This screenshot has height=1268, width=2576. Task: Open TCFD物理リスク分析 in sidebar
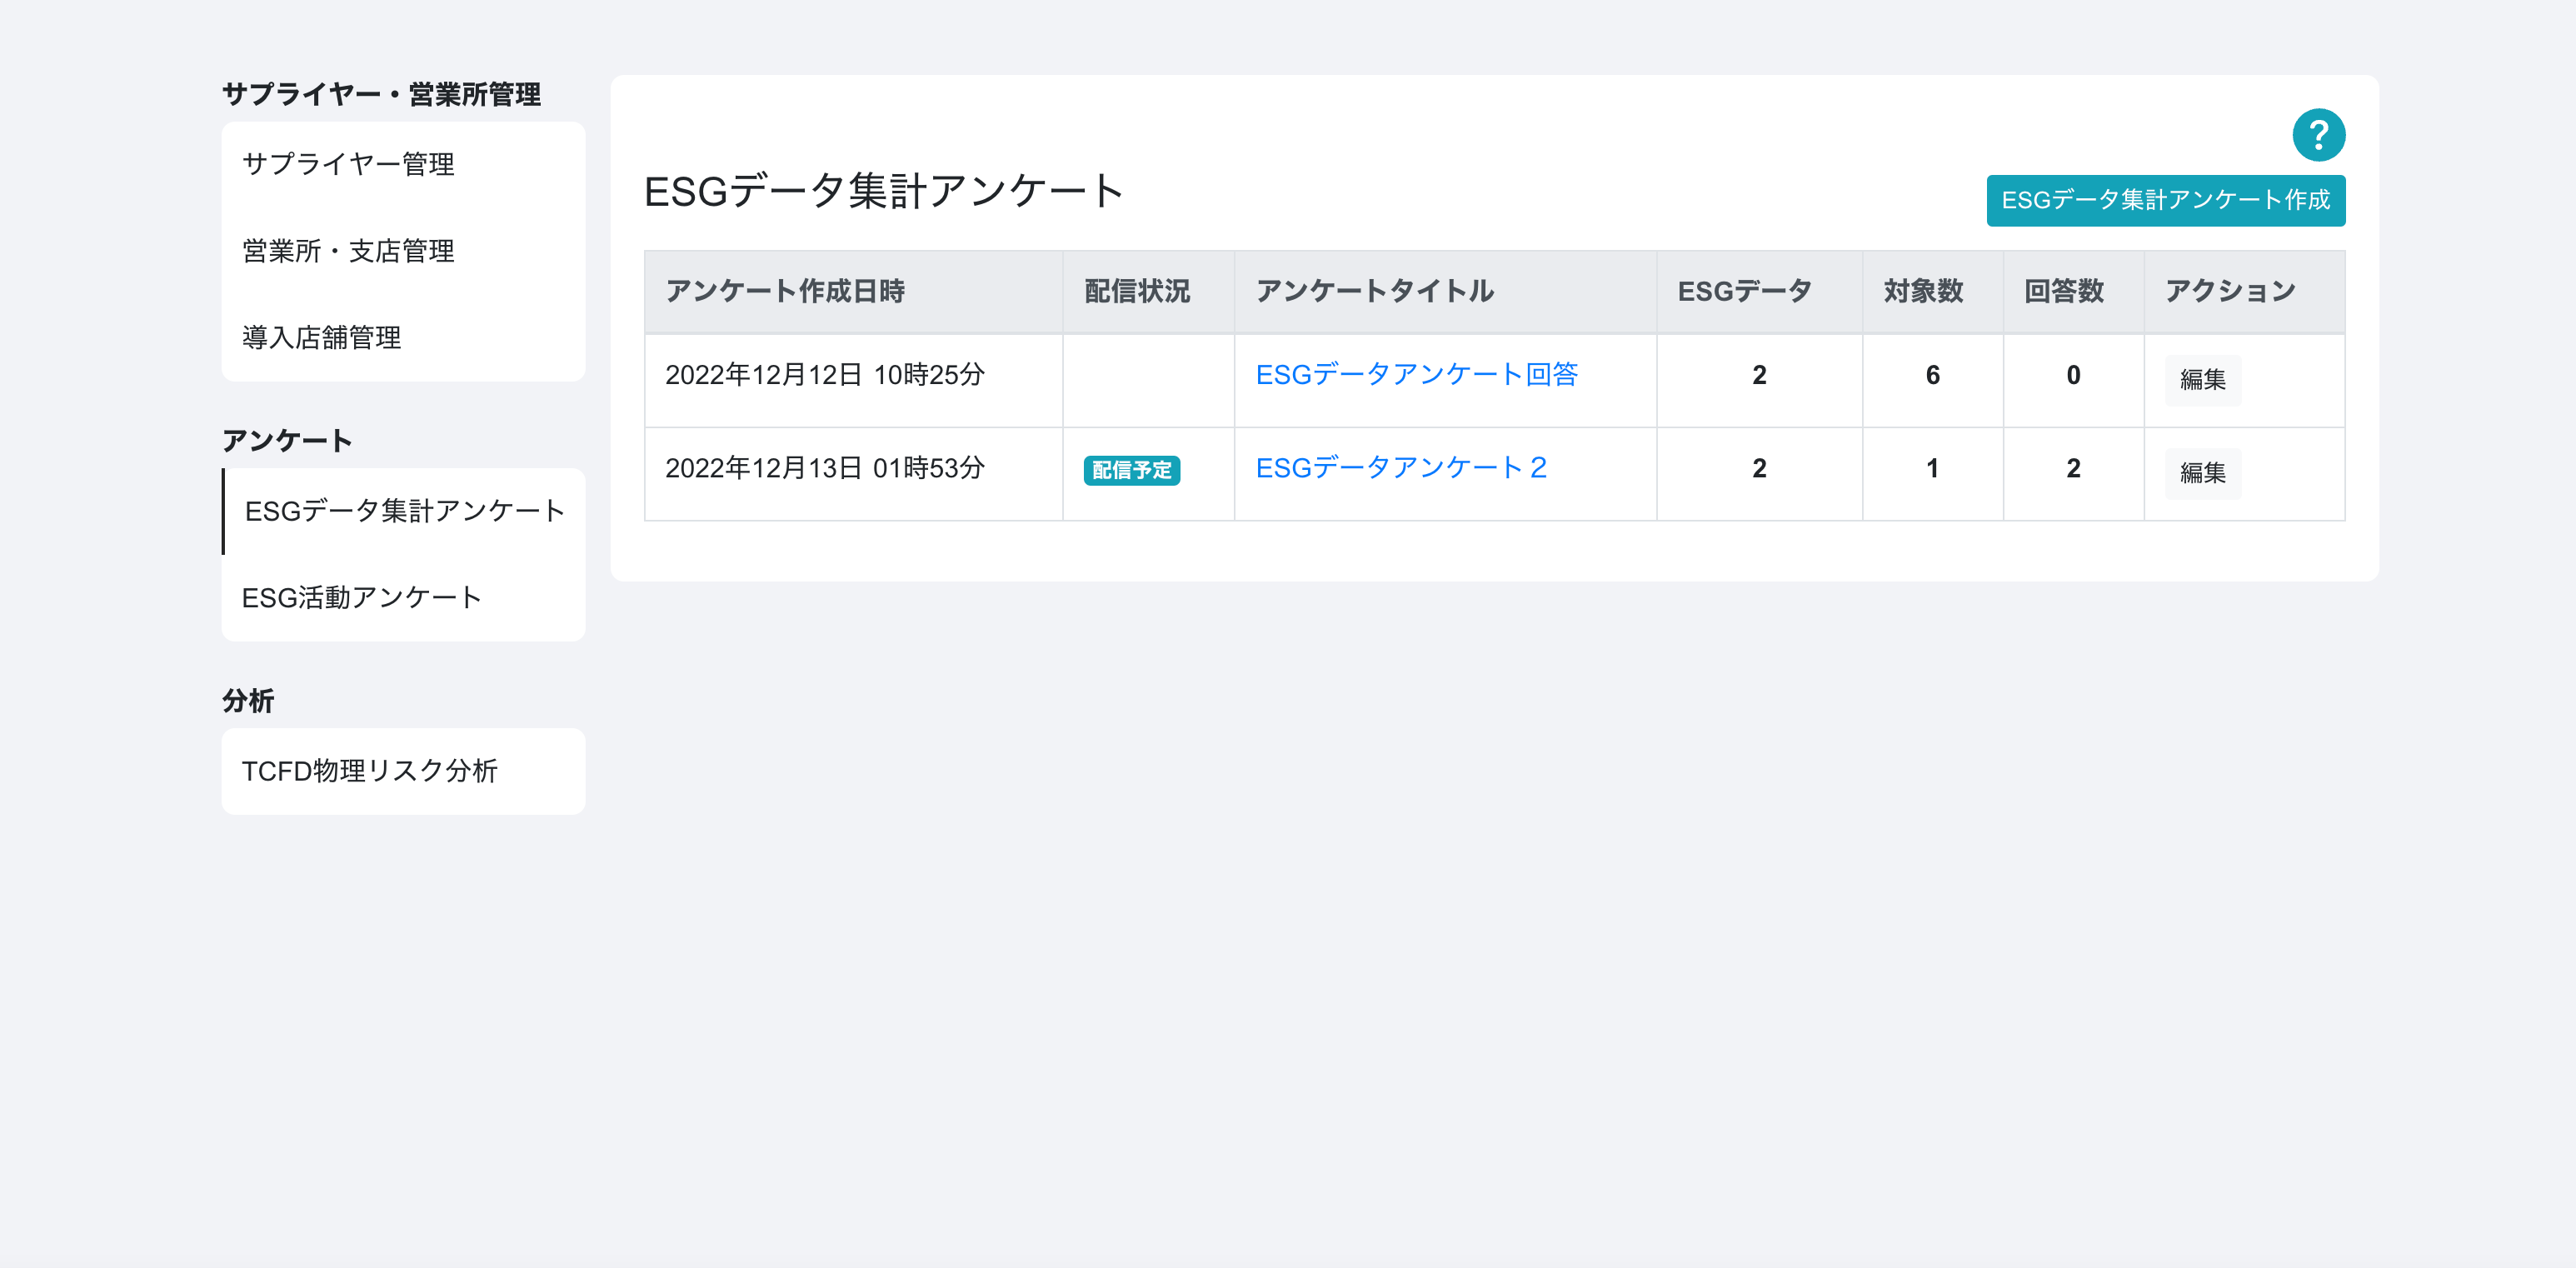click(369, 771)
